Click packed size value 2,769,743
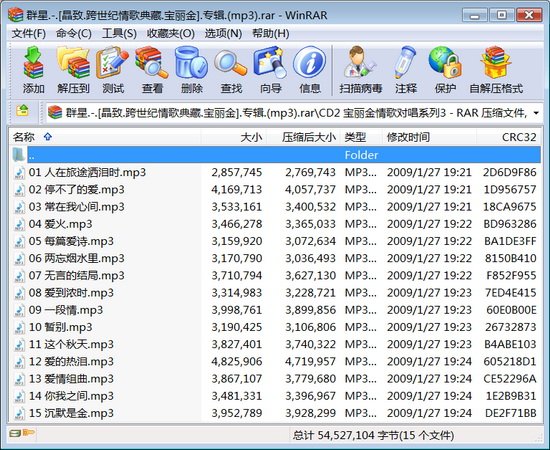The height and width of the screenshot is (450, 550). 310,173
